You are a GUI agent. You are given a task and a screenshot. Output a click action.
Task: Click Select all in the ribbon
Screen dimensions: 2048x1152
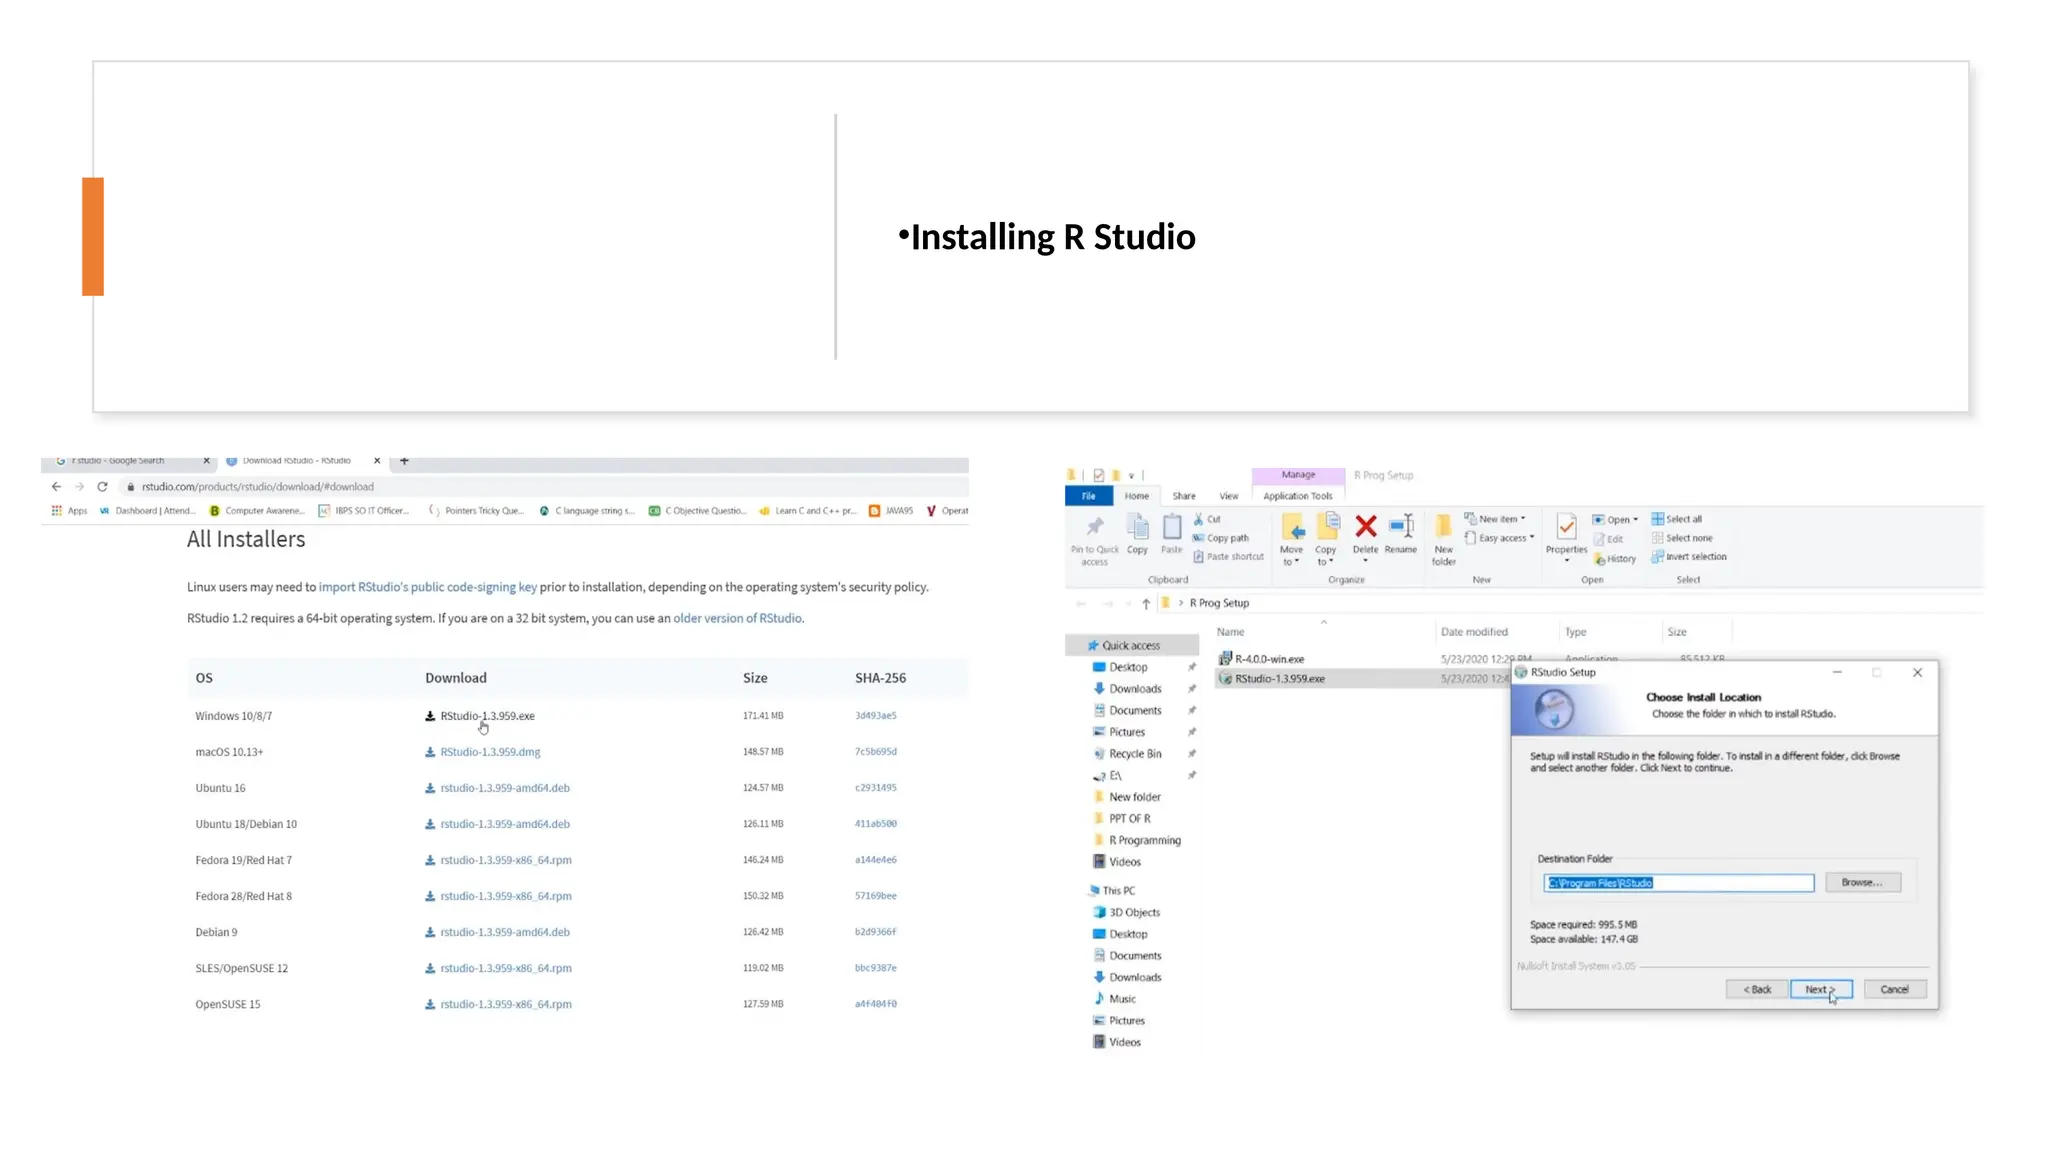point(1677,519)
